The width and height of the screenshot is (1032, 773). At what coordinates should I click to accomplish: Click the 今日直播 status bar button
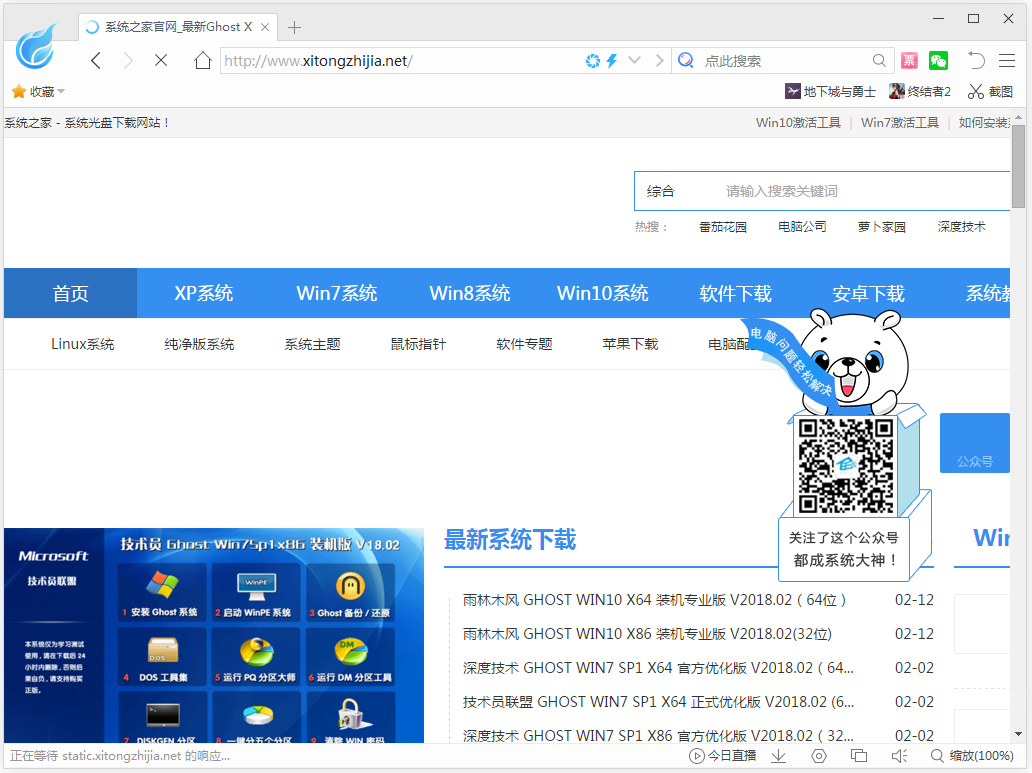tap(722, 756)
